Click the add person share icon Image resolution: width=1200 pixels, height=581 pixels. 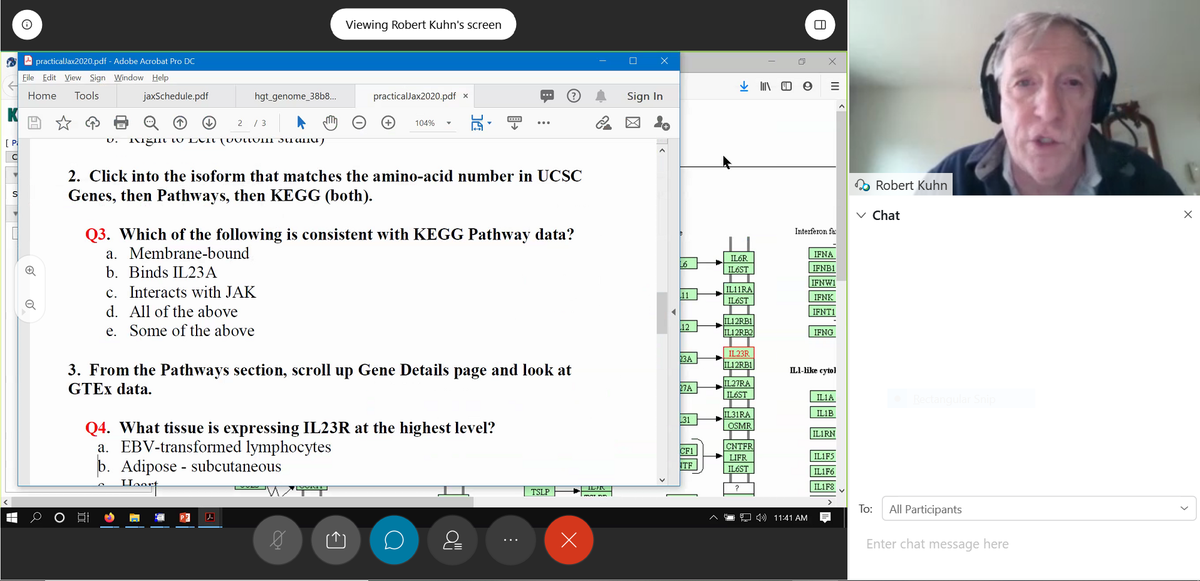(x=661, y=123)
